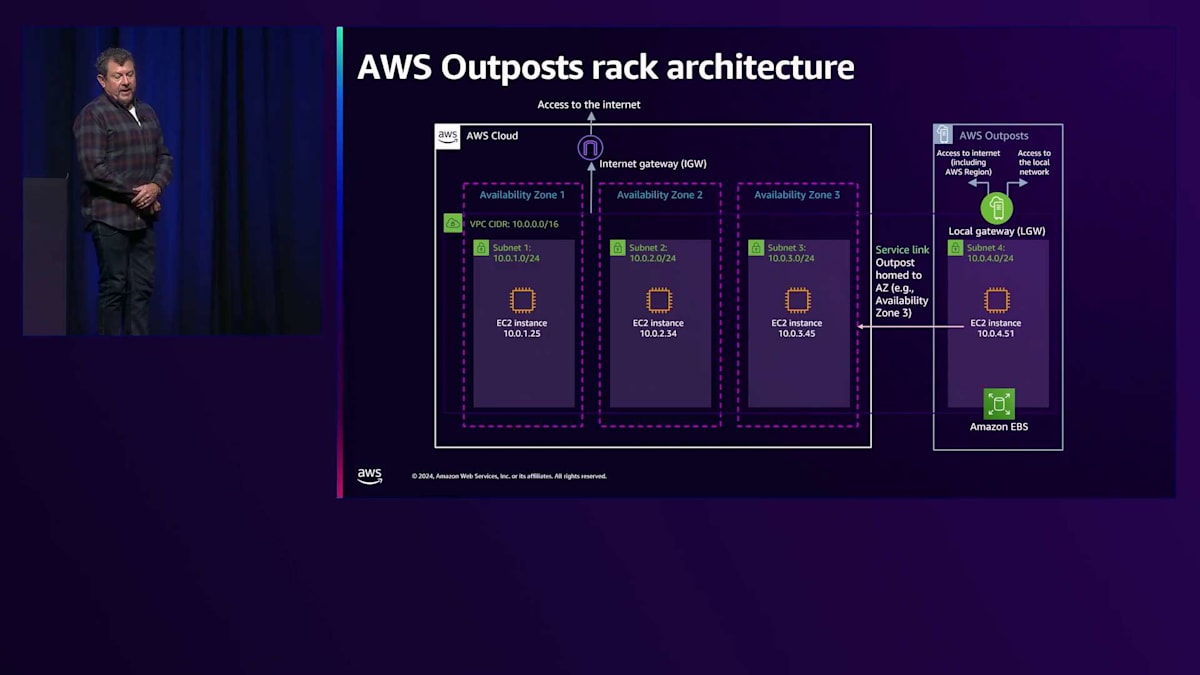Viewport: 1200px width, 675px height.
Task: Click the 'Subnet 1: 10.0.1.0/24' label
Action: pyautogui.click(x=515, y=252)
